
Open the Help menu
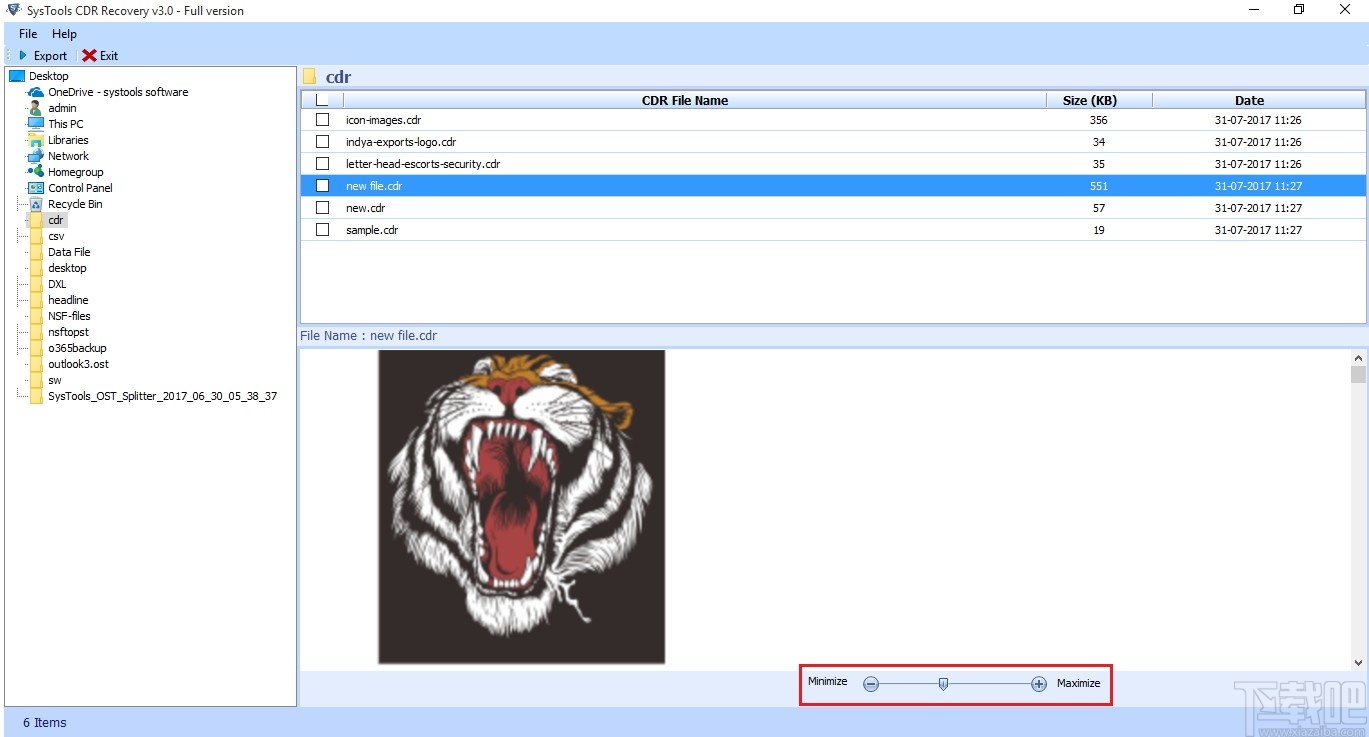64,34
